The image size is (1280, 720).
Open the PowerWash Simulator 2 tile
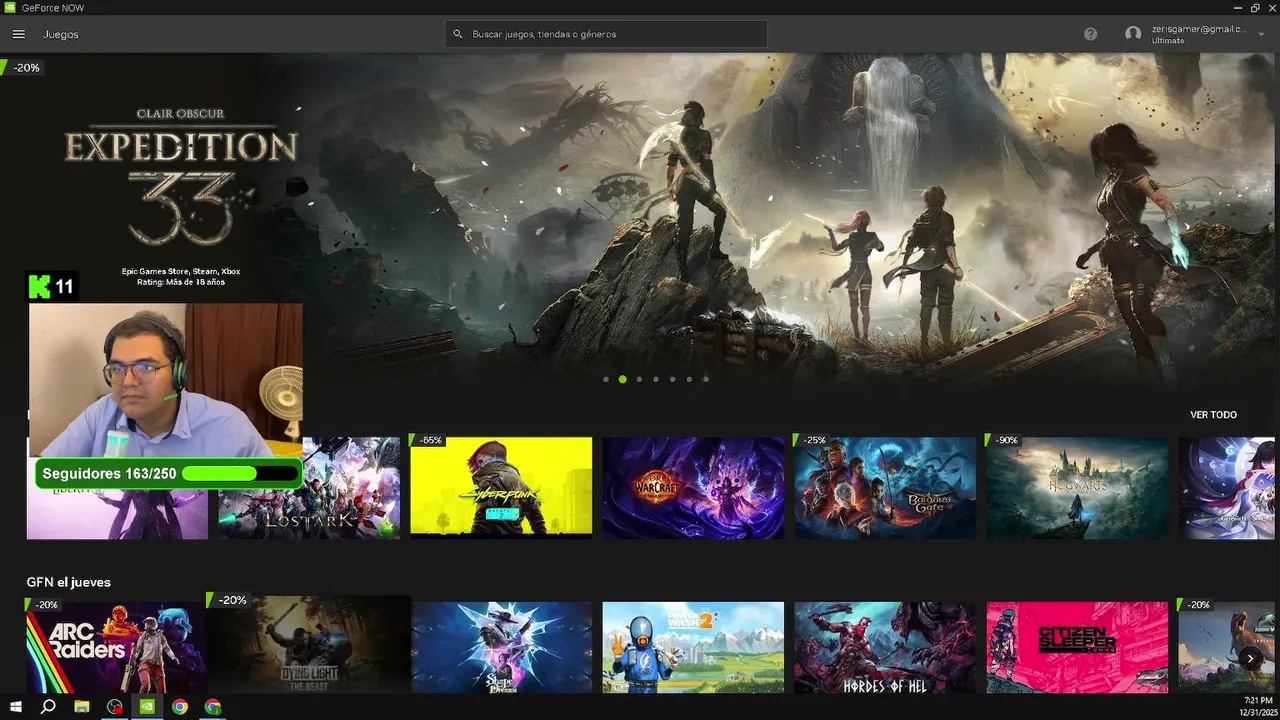click(693, 647)
